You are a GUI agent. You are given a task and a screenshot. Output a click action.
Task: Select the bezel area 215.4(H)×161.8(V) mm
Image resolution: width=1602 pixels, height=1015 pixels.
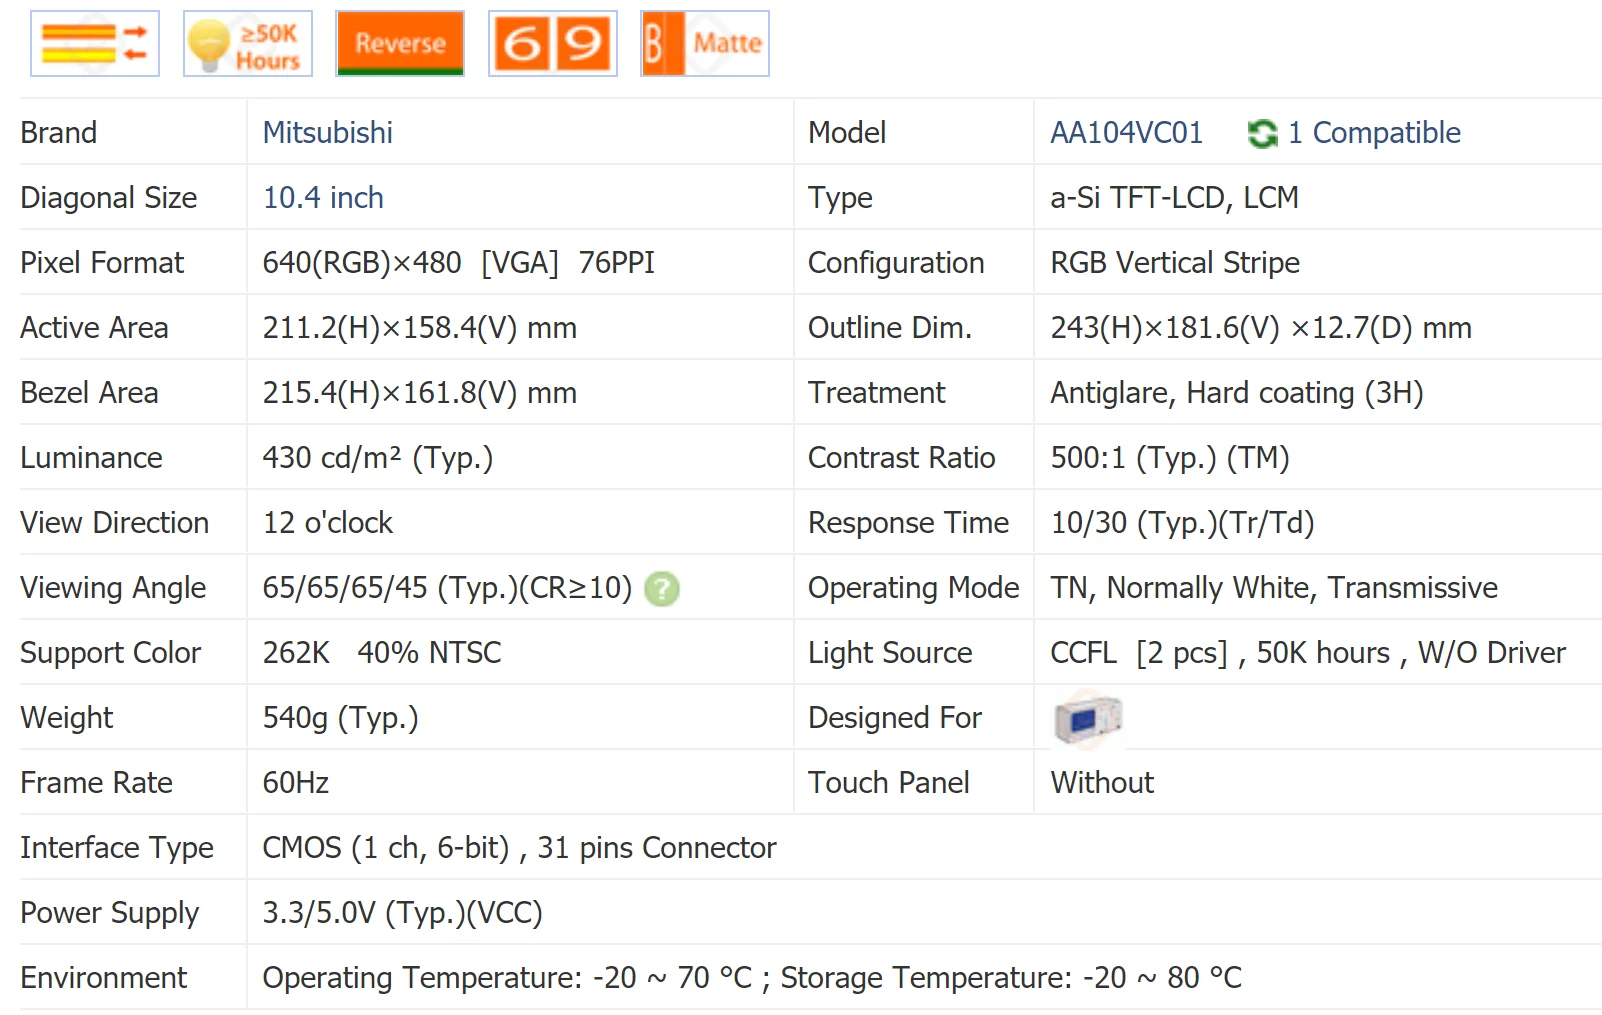(420, 393)
